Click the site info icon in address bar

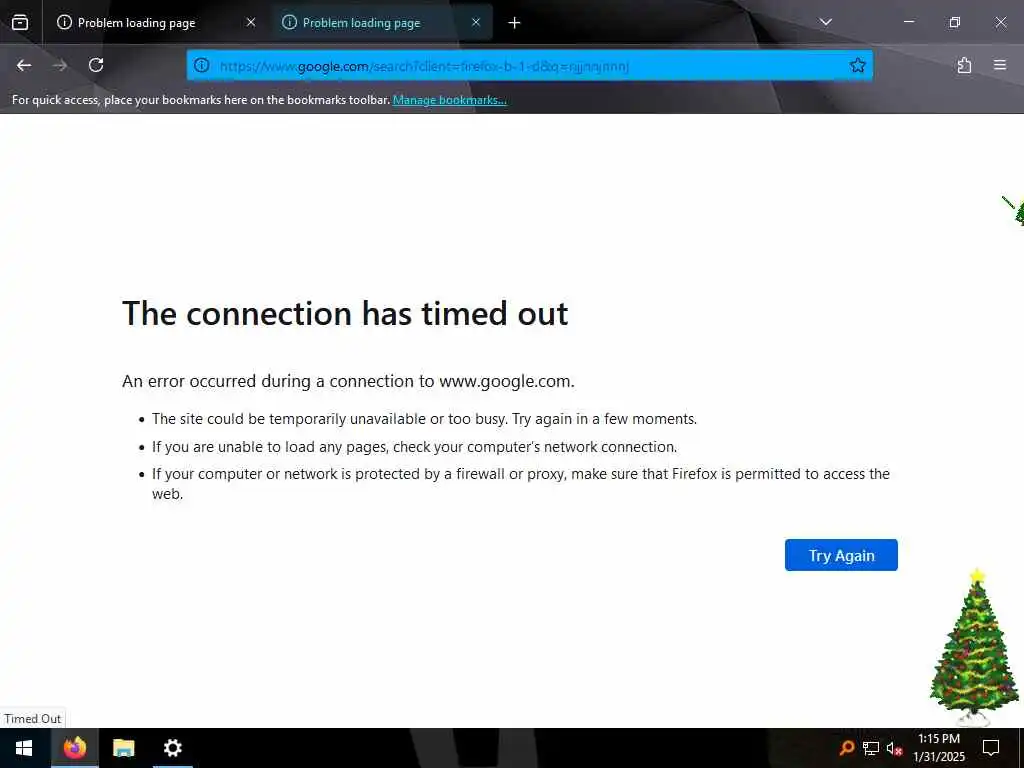point(202,65)
